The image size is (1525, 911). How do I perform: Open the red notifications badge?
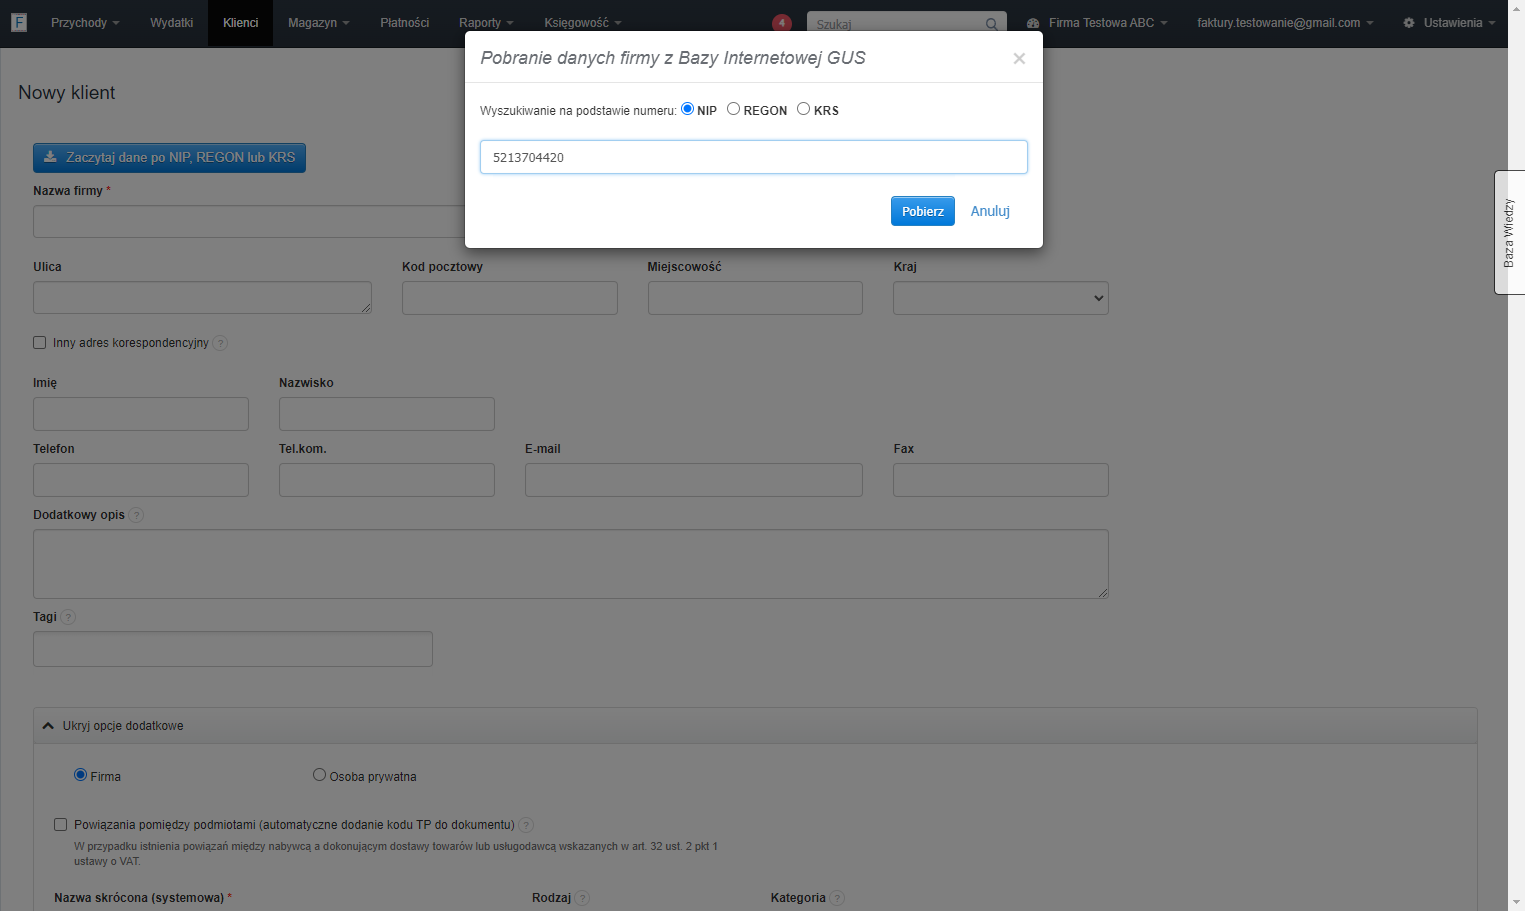click(x=782, y=23)
